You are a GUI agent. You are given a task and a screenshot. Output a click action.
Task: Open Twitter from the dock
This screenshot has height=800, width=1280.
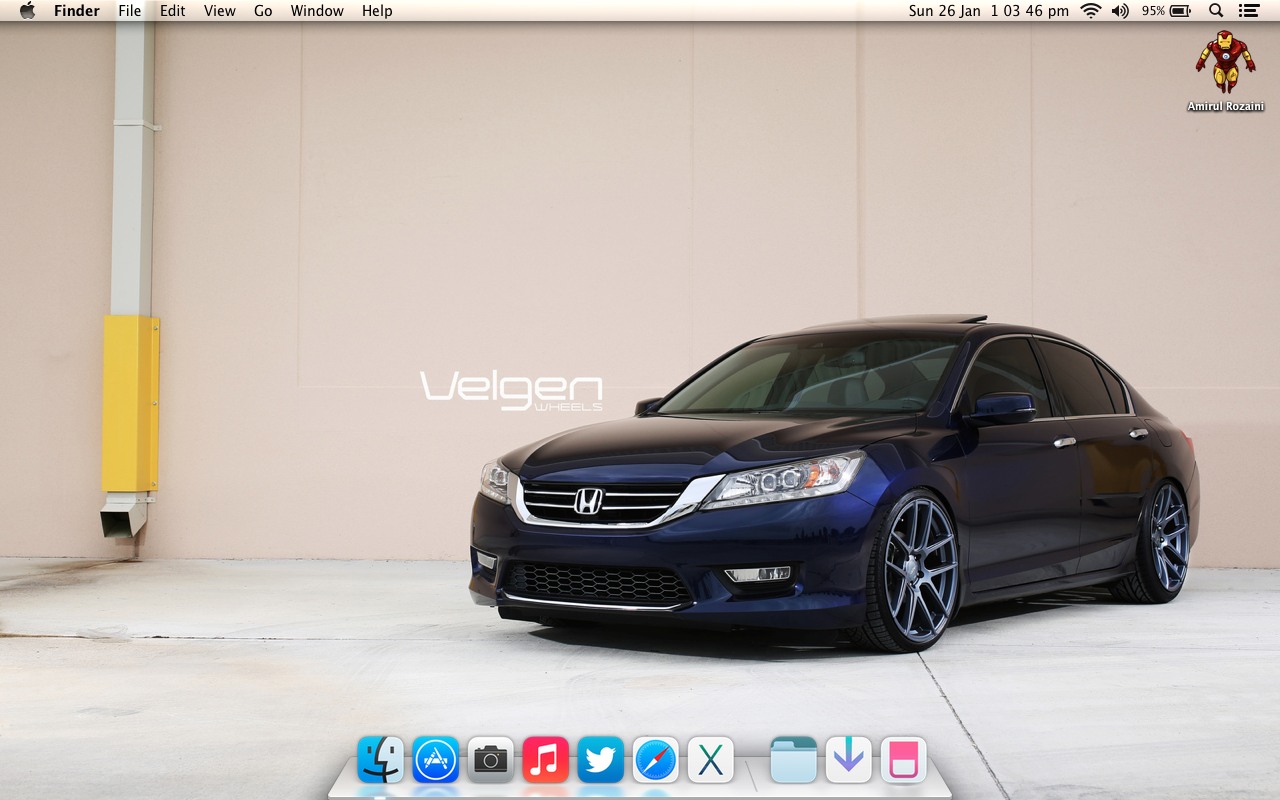click(601, 760)
